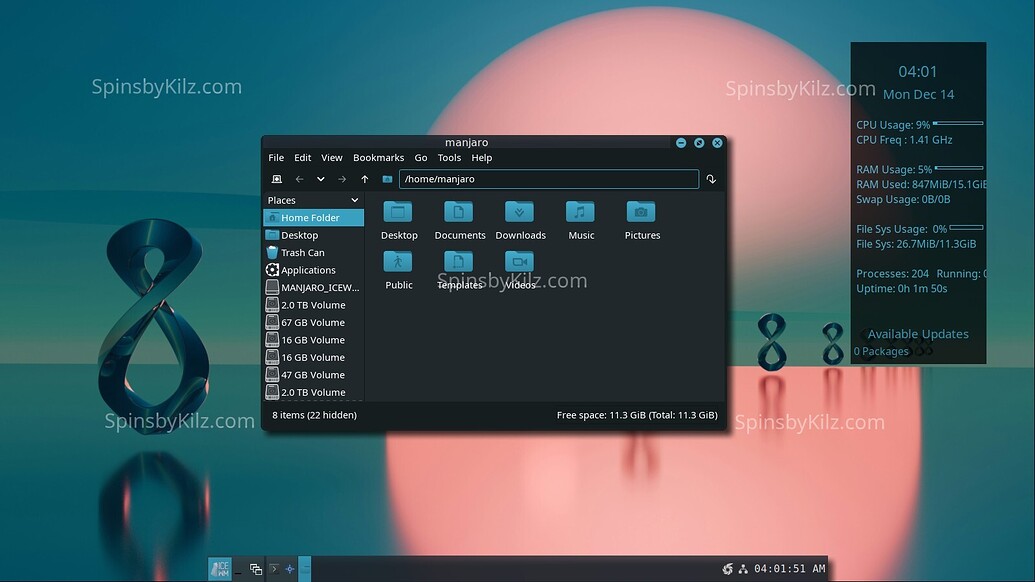1035x582 pixels.
Task: Click the forward navigation arrow
Action: 341,179
